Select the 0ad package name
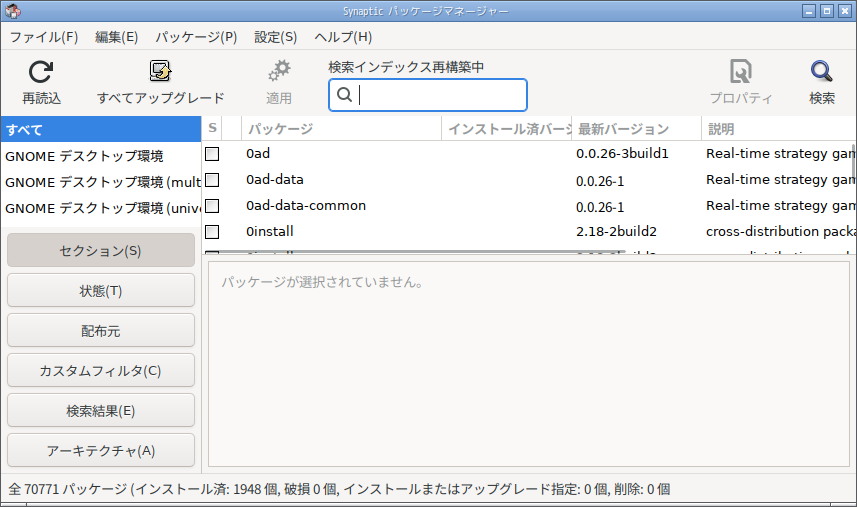Viewport: 857px width, 507px height. pos(258,154)
